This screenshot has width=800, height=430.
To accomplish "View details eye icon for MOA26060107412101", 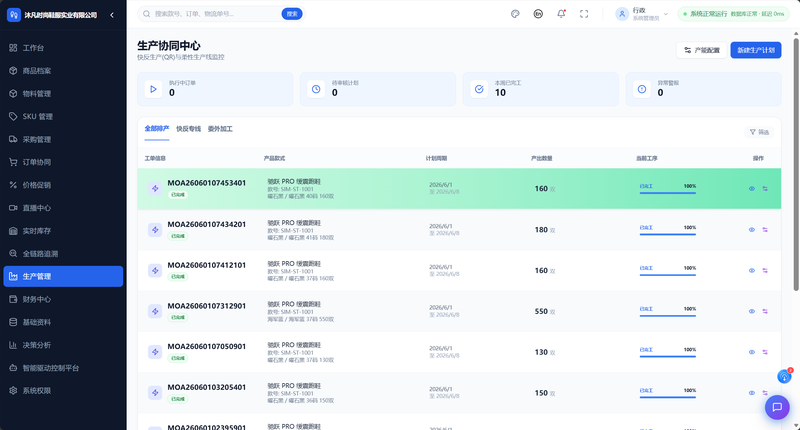I will 752,271.
